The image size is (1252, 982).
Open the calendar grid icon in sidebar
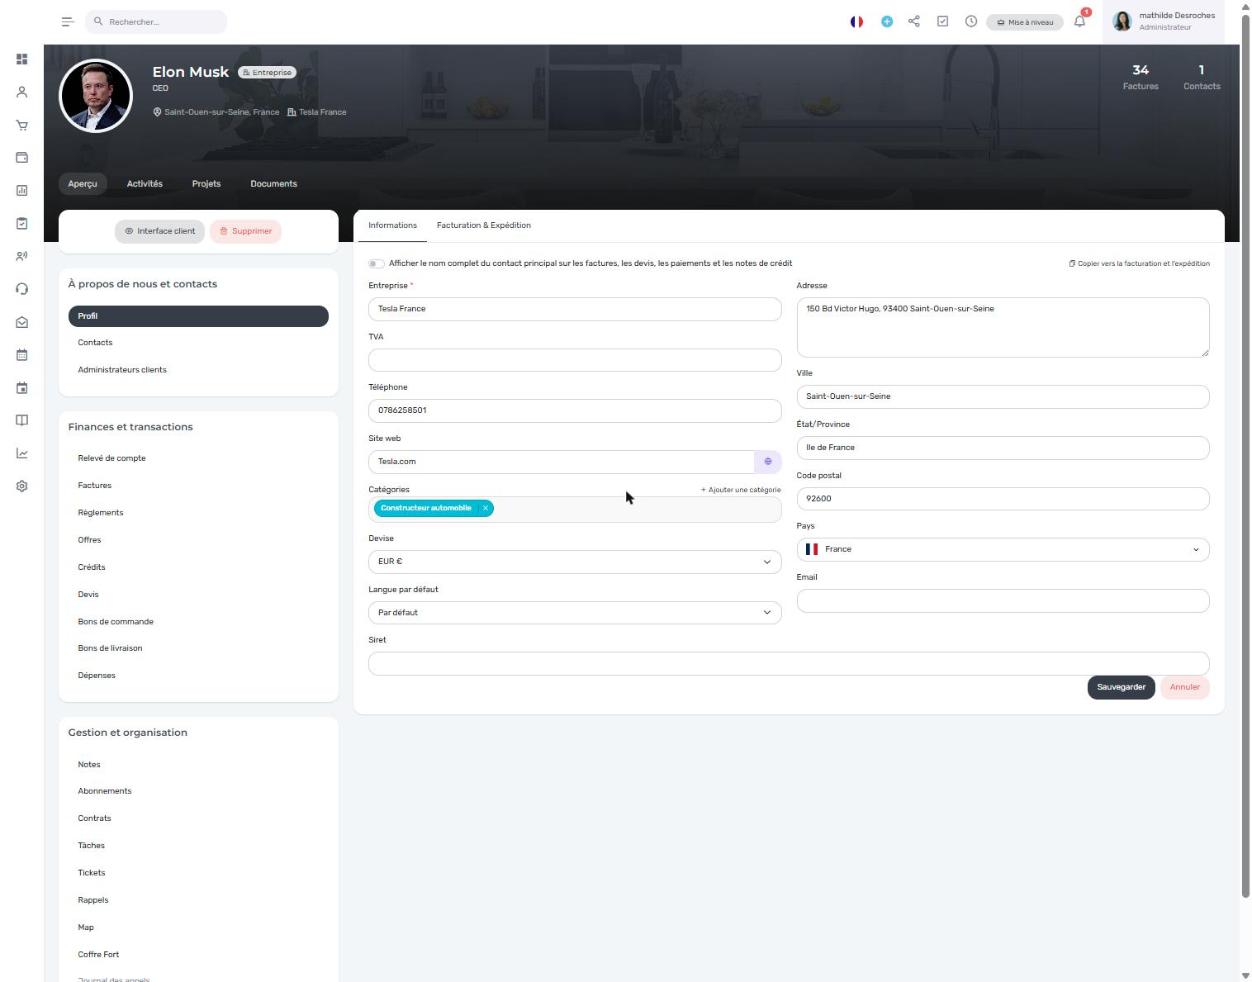[x=22, y=355]
